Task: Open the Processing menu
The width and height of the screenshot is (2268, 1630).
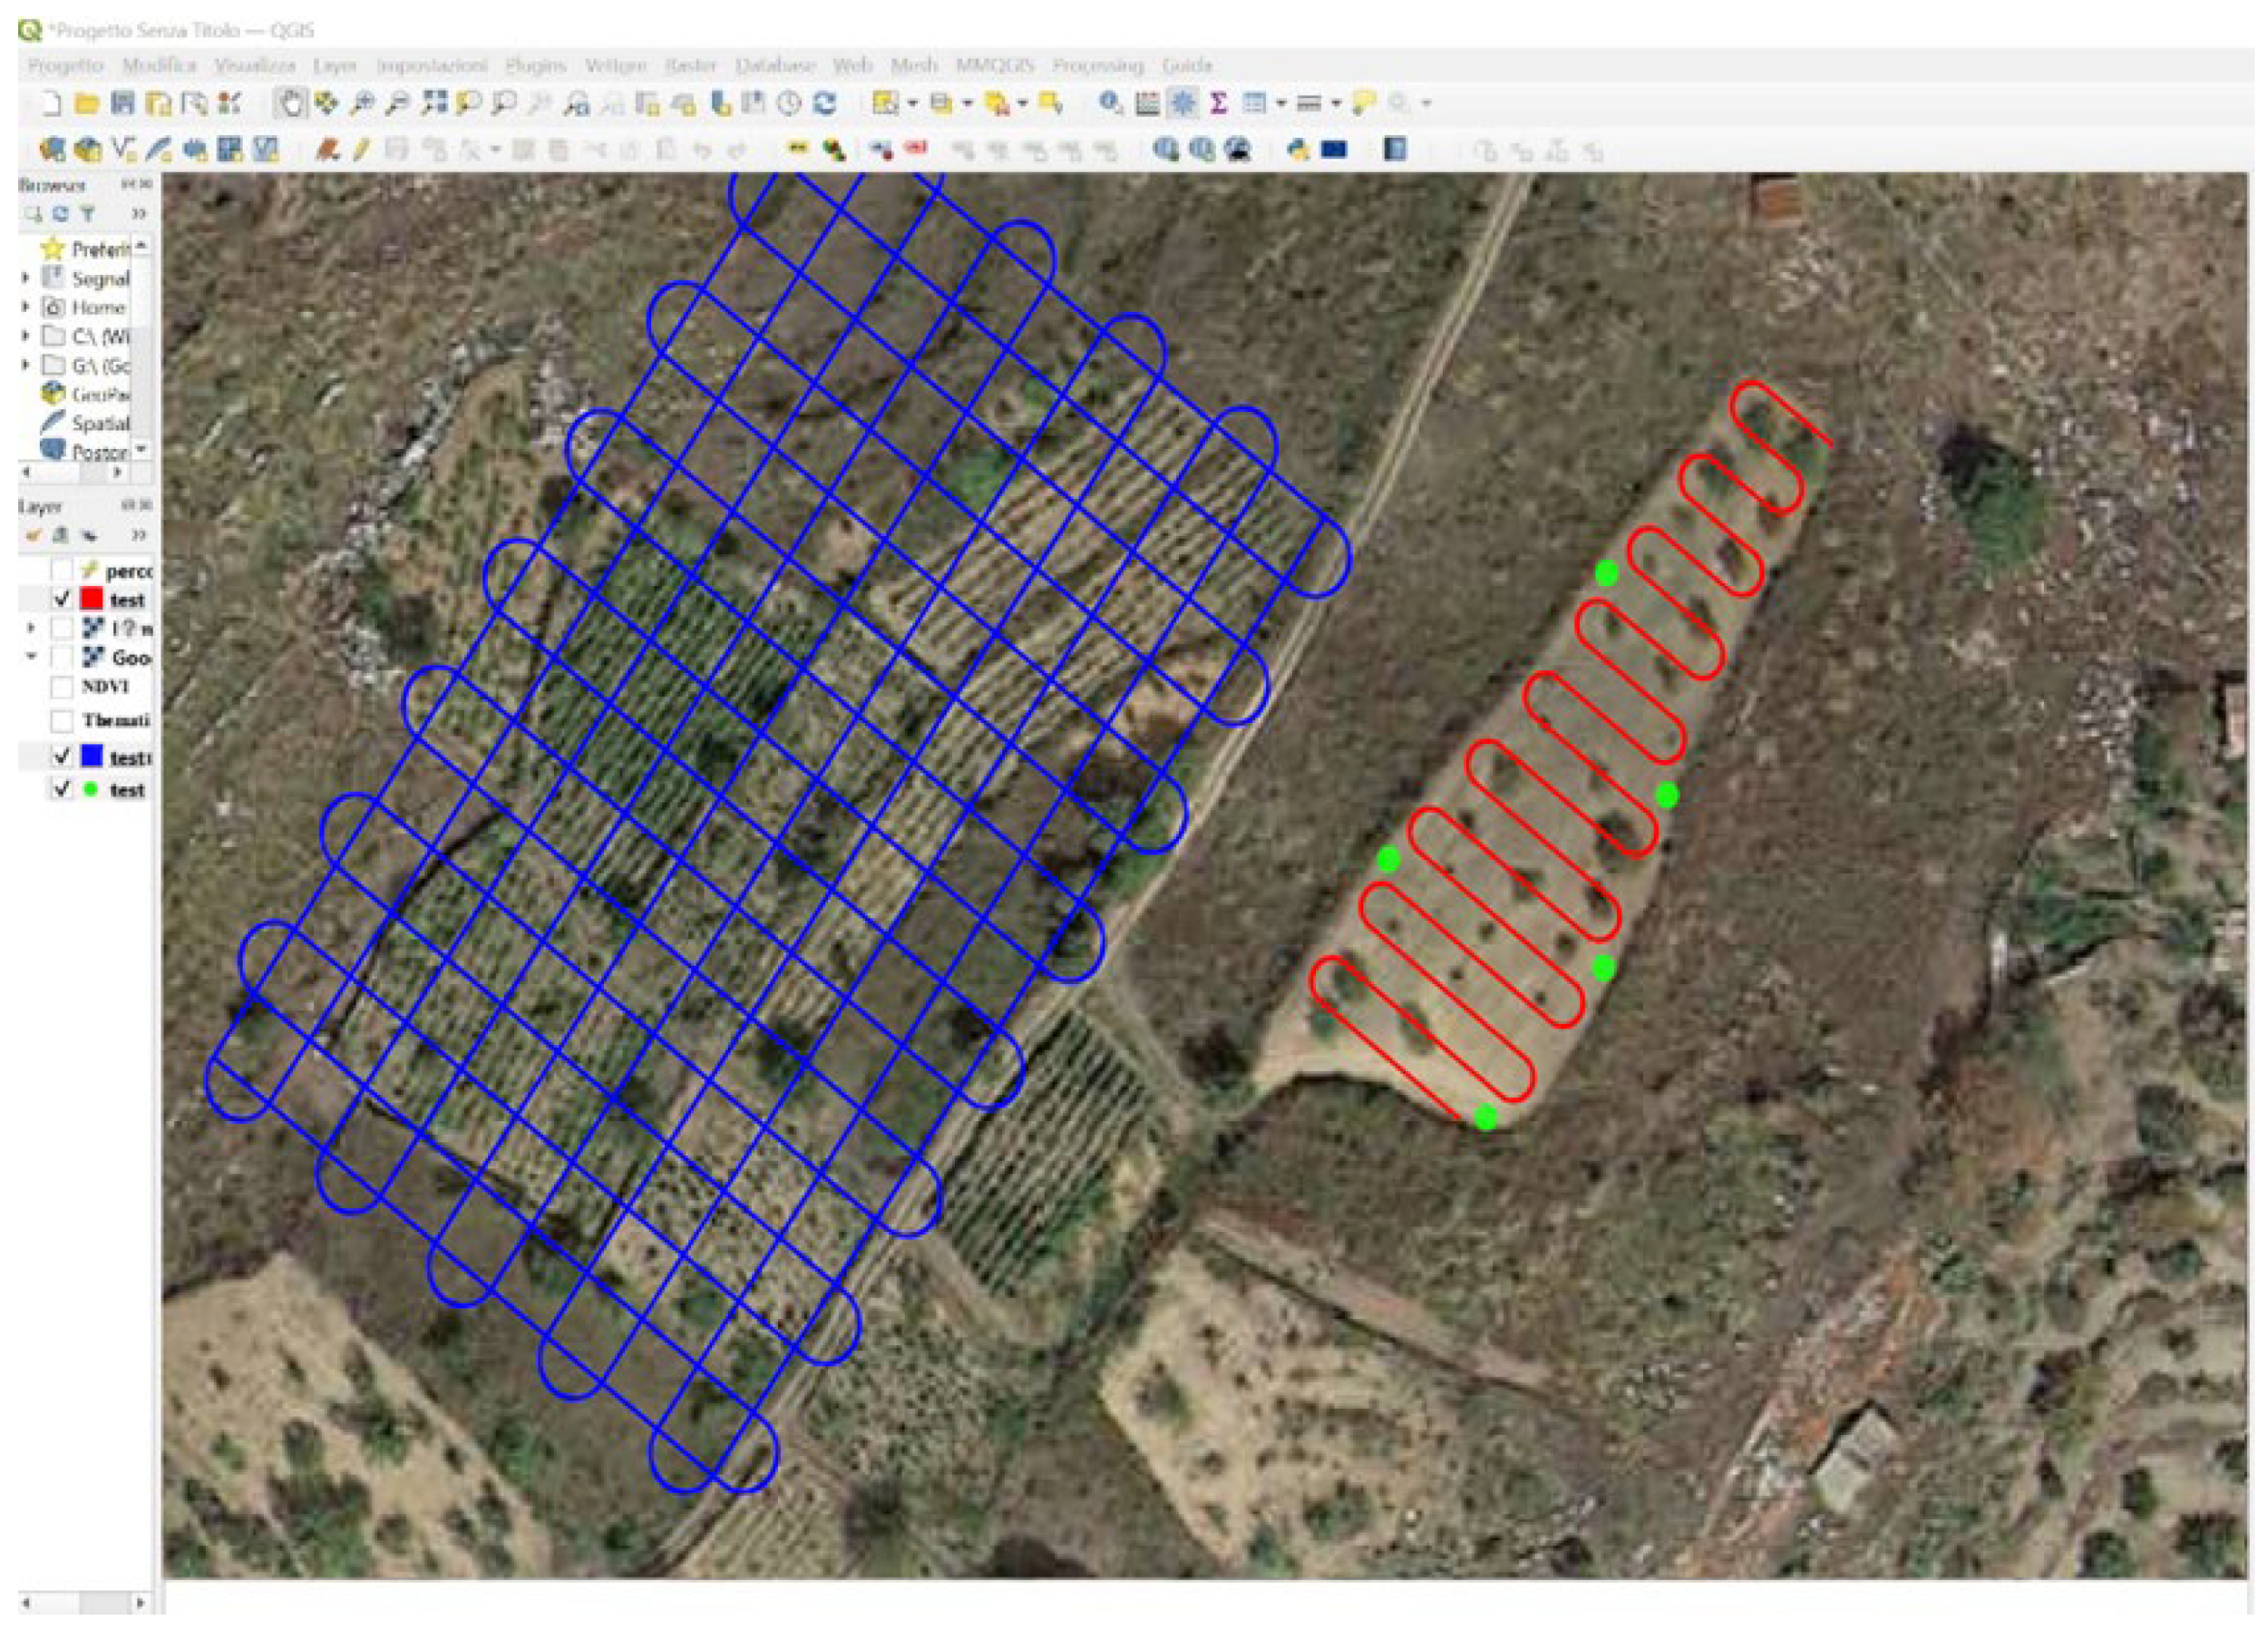Action: coord(1097,65)
